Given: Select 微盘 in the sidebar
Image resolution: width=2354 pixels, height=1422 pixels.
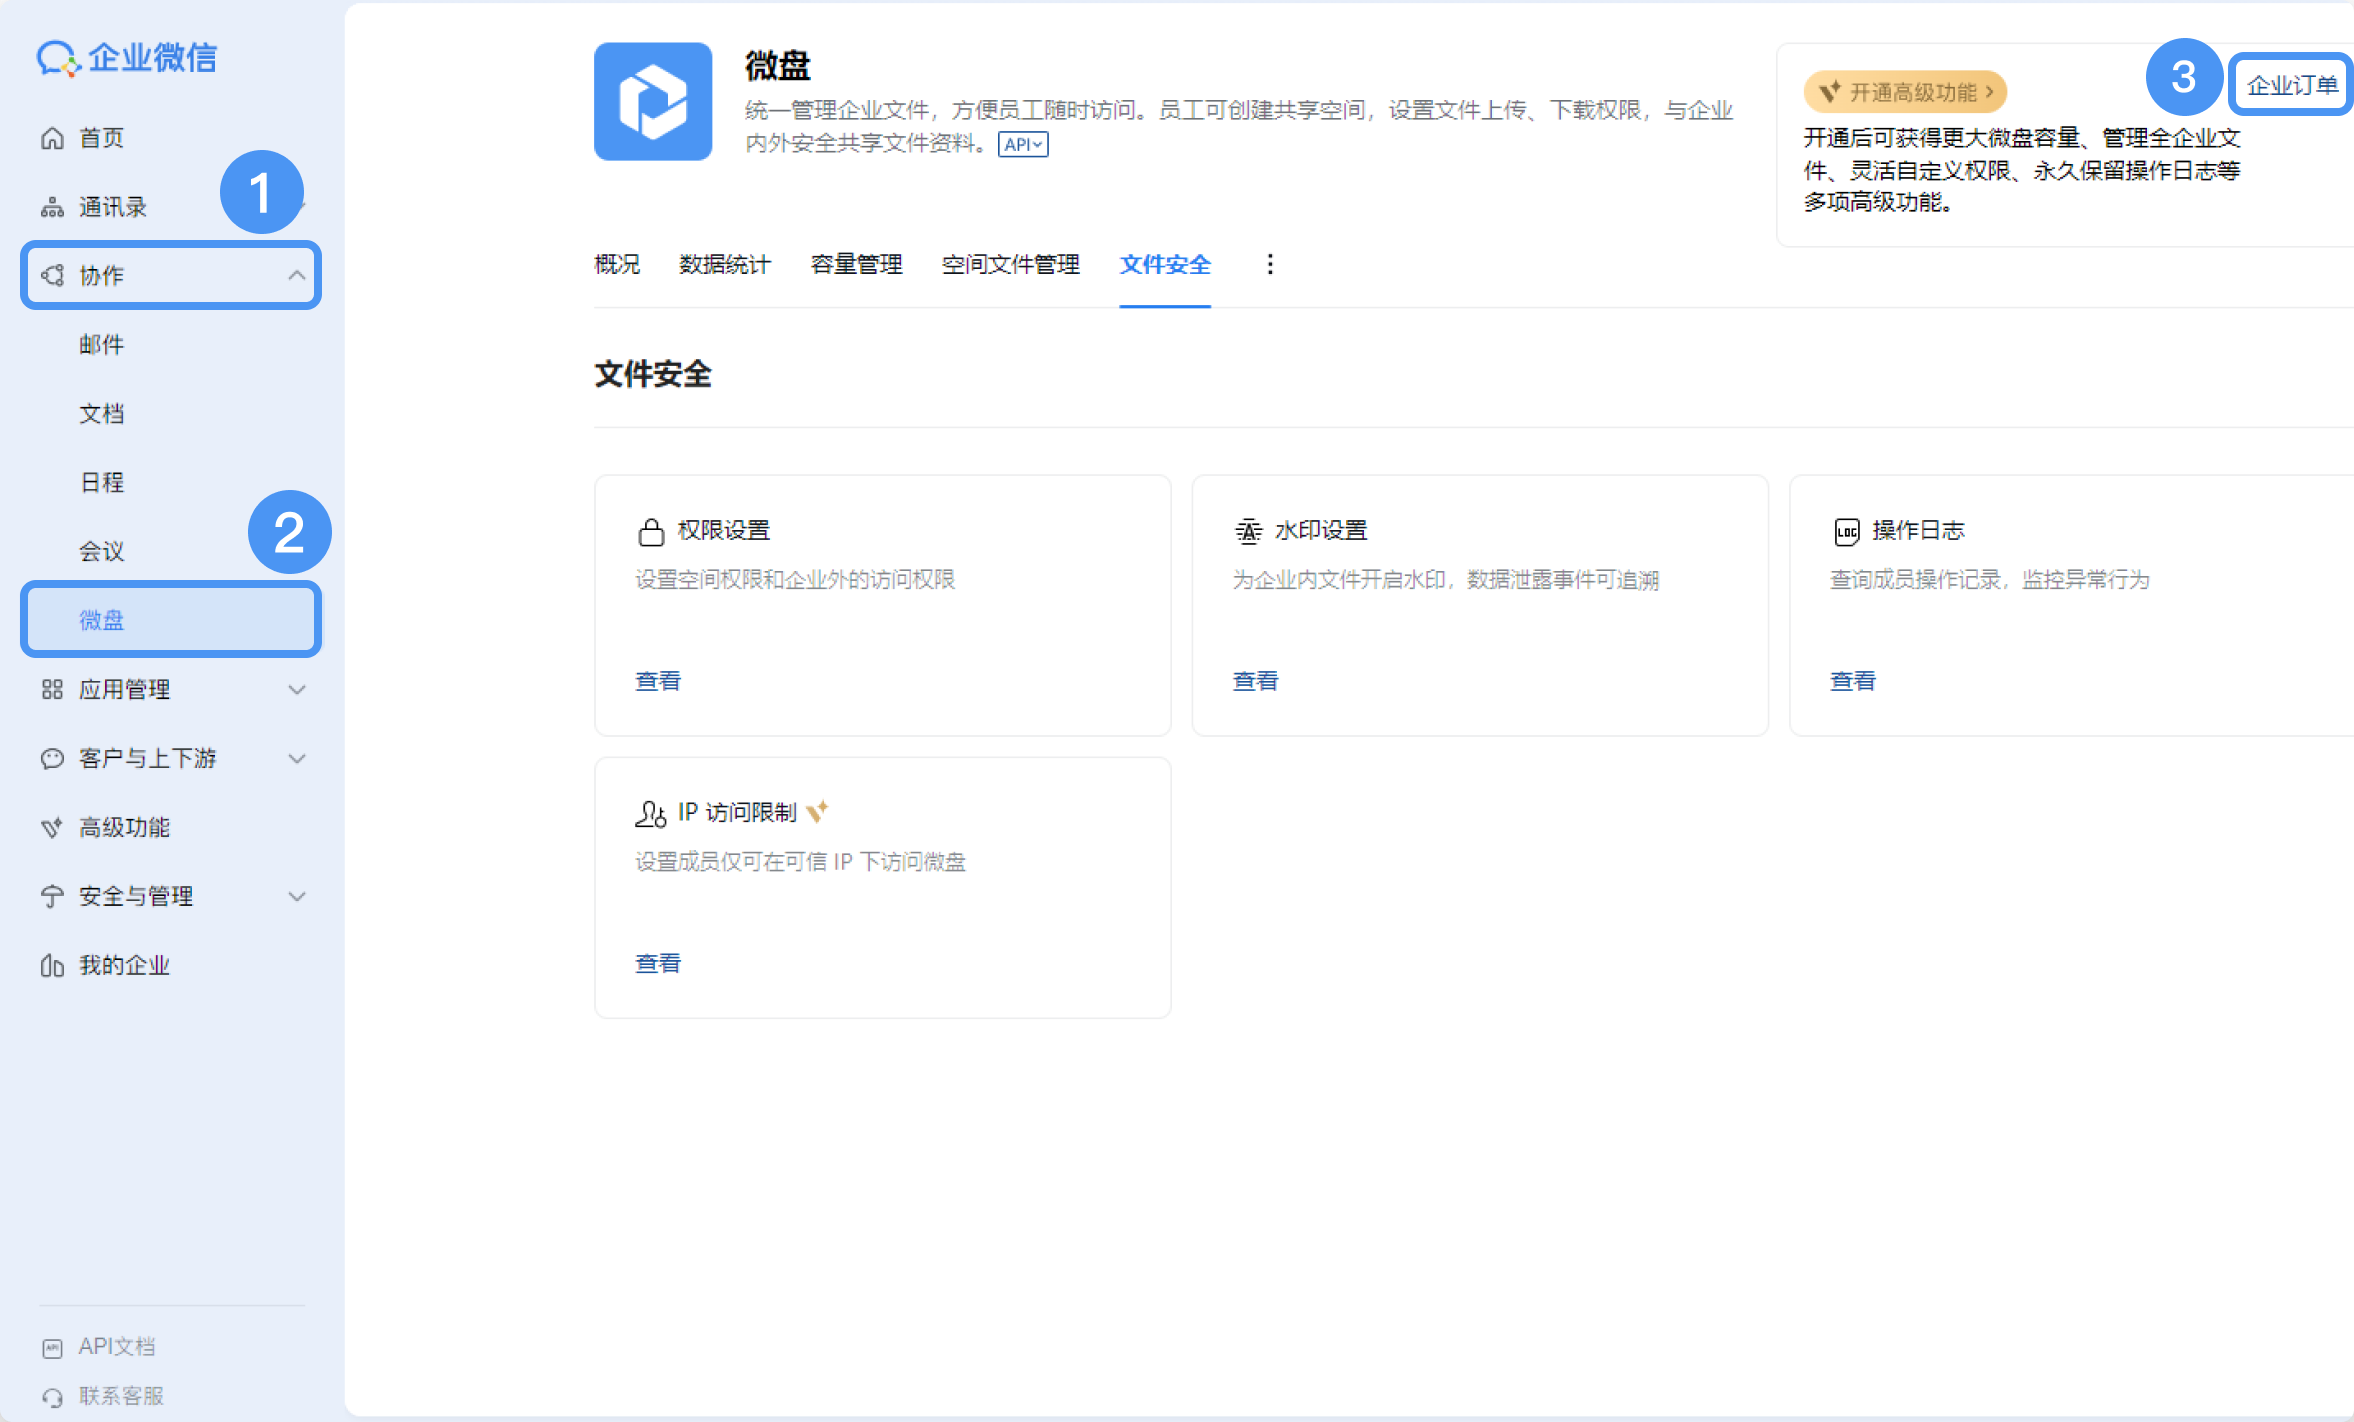Looking at the screenshot, I should coord(171,620).
